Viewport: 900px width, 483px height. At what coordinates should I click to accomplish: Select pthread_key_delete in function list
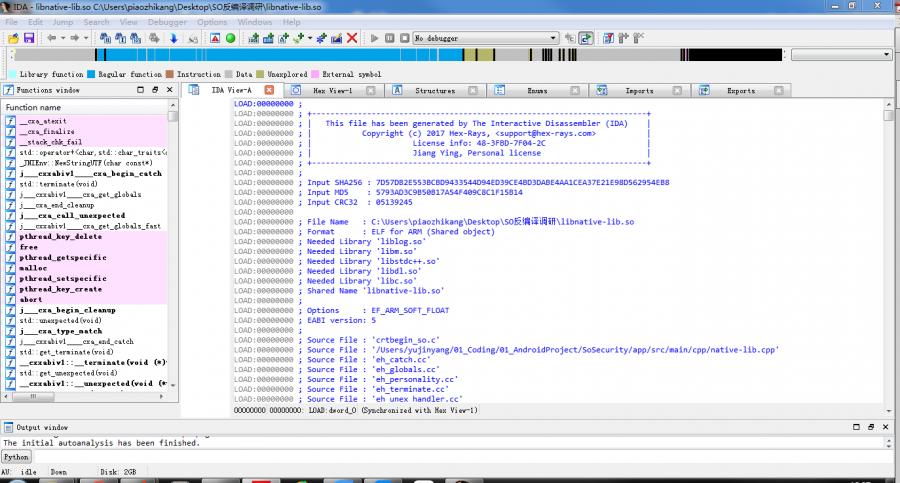[61, 237]
